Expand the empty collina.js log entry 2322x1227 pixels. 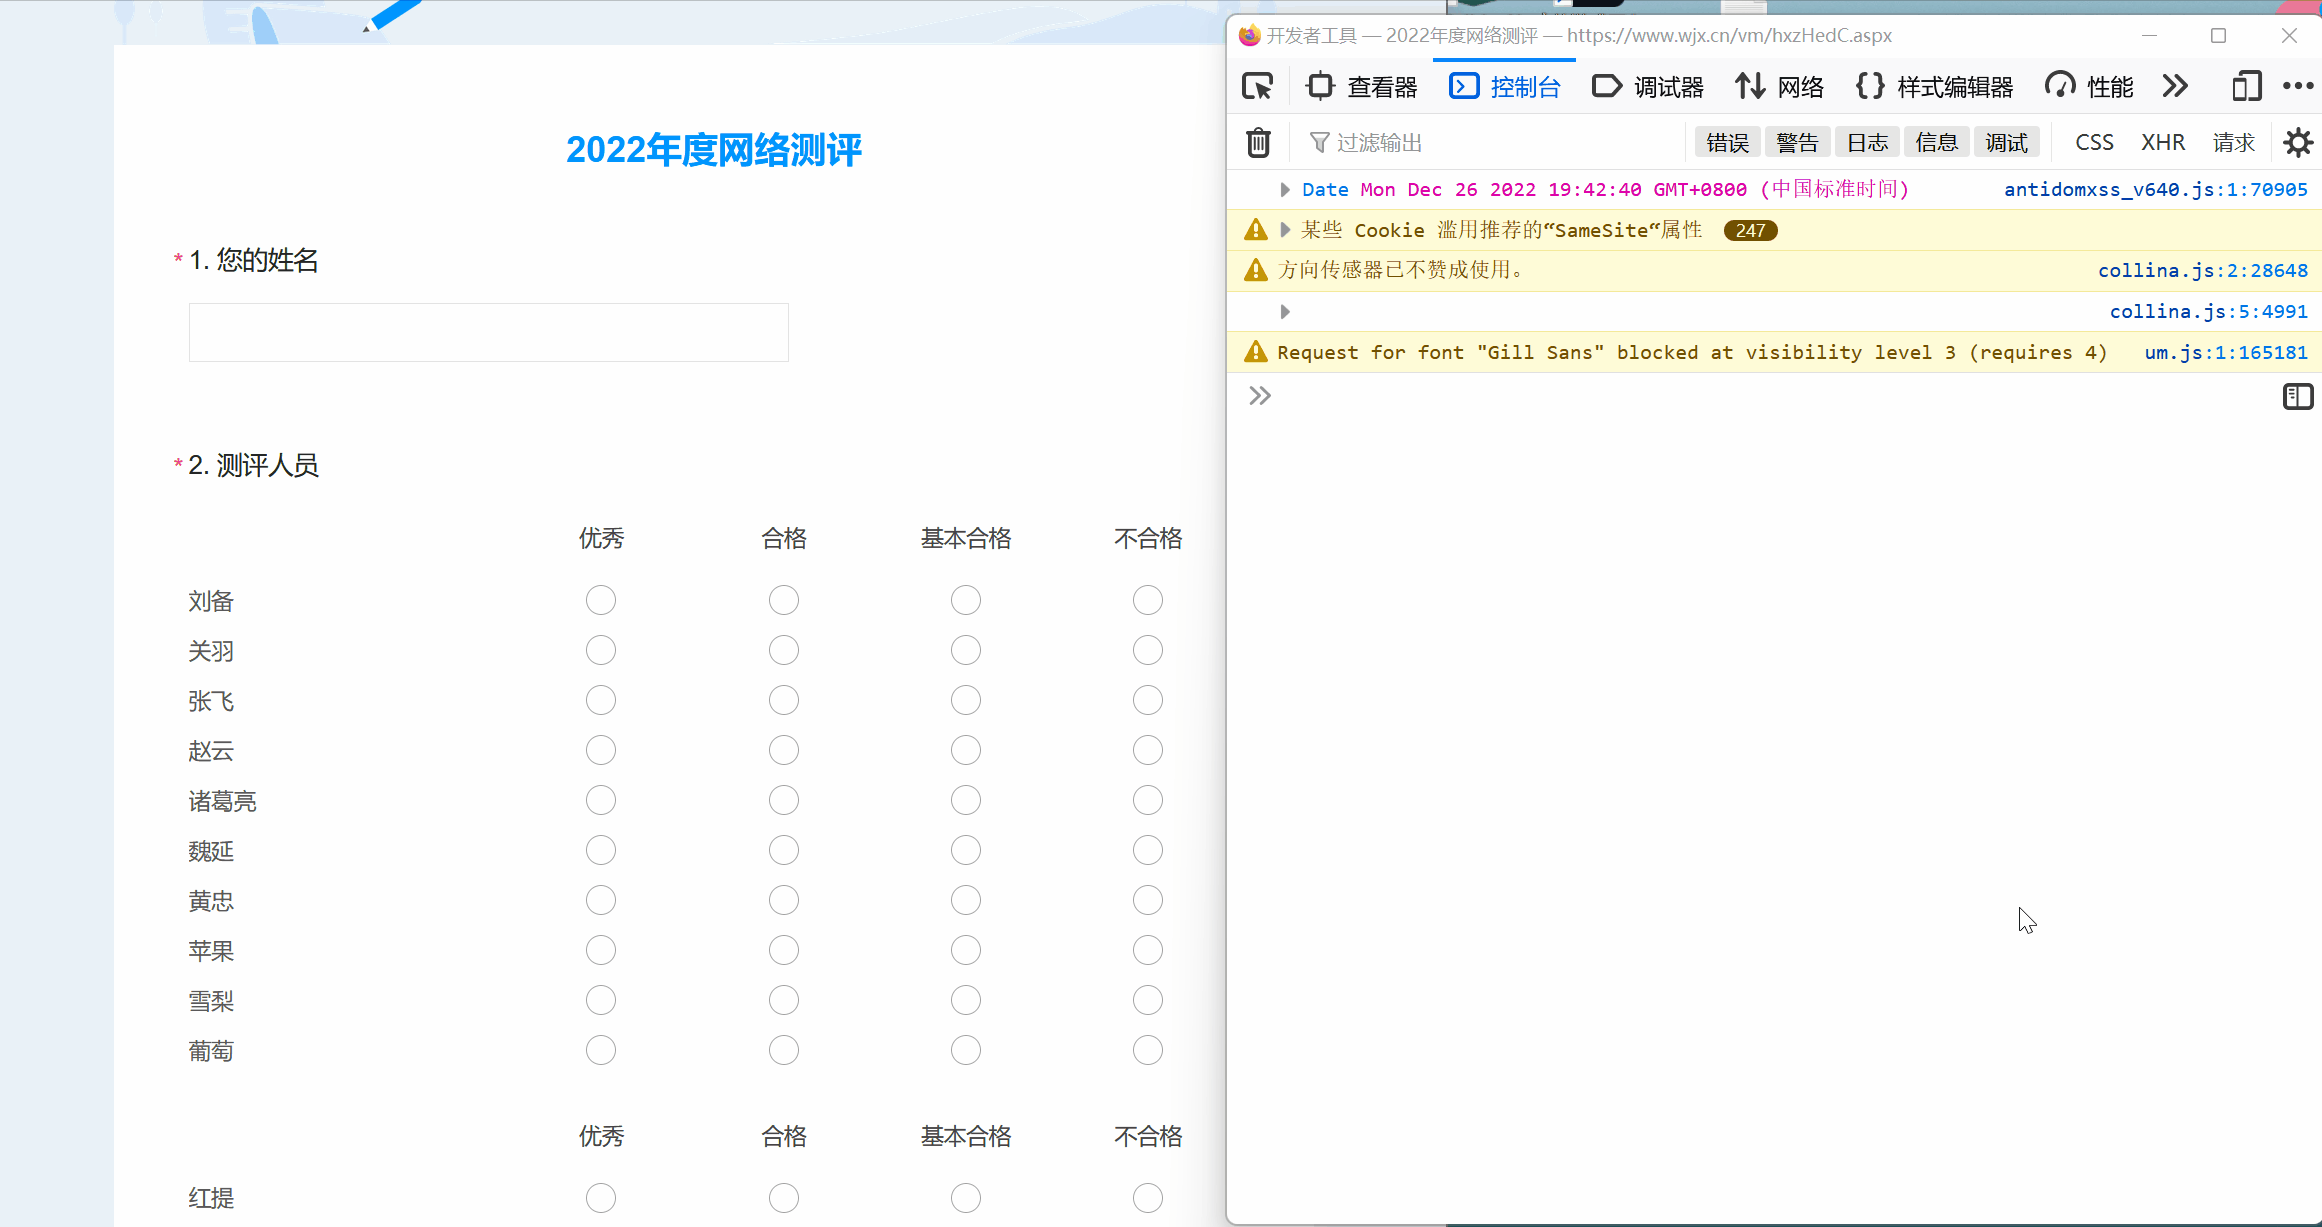click(x=1285, y=312)
